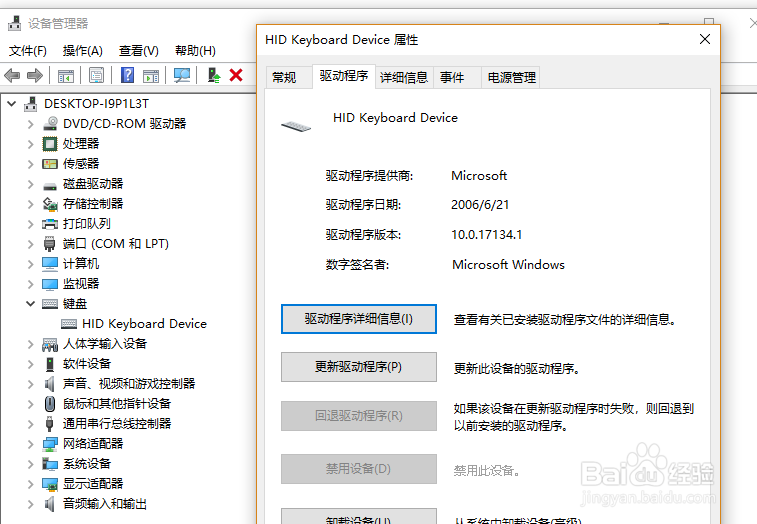Click the 禁用设备(D) button
The width and height of the screenshot is (757, 524).
click(359, 469)
